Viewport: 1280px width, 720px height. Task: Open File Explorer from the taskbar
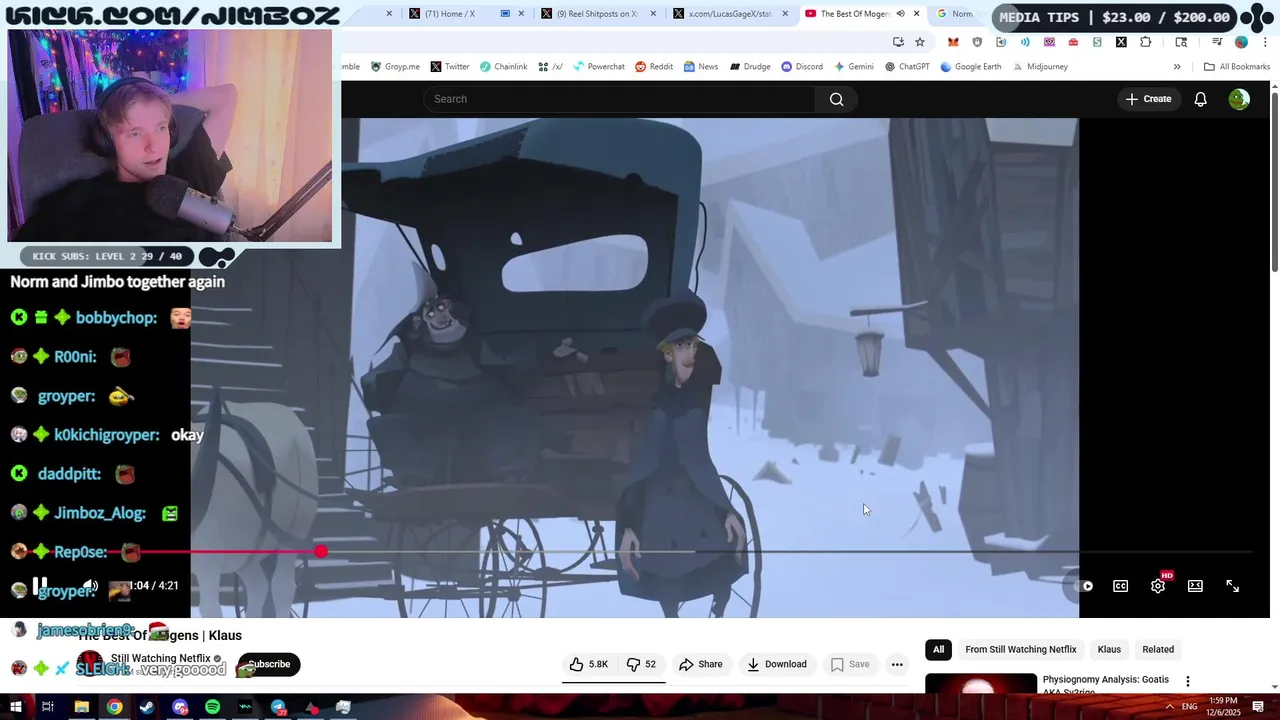tap(82, 707)
